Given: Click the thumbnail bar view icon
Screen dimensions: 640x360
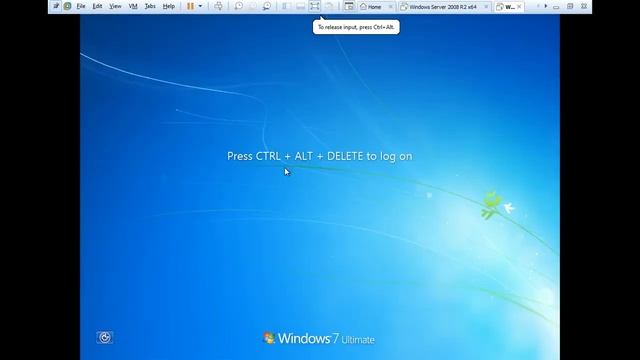Looking at the screenshot, I should pyautogui.click(x=300, y=6).
